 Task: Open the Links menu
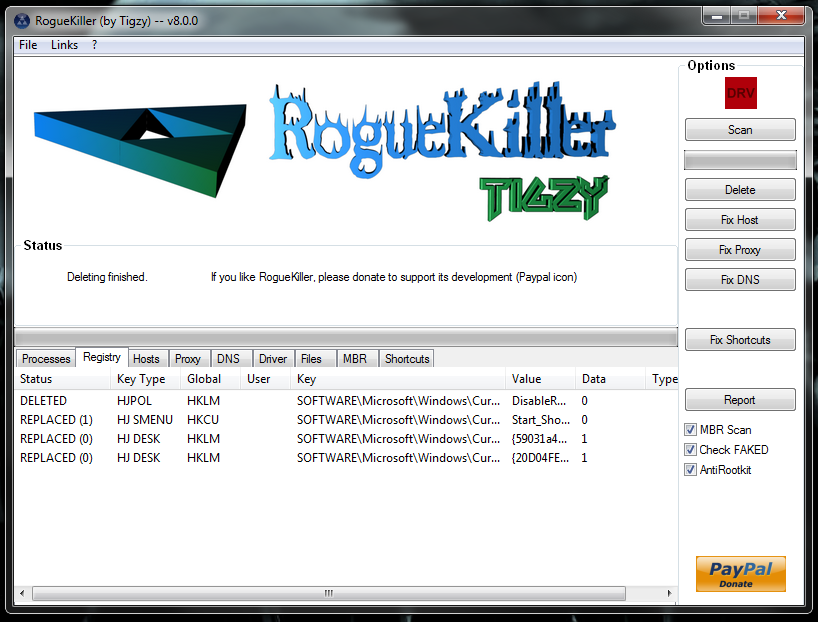64,45
